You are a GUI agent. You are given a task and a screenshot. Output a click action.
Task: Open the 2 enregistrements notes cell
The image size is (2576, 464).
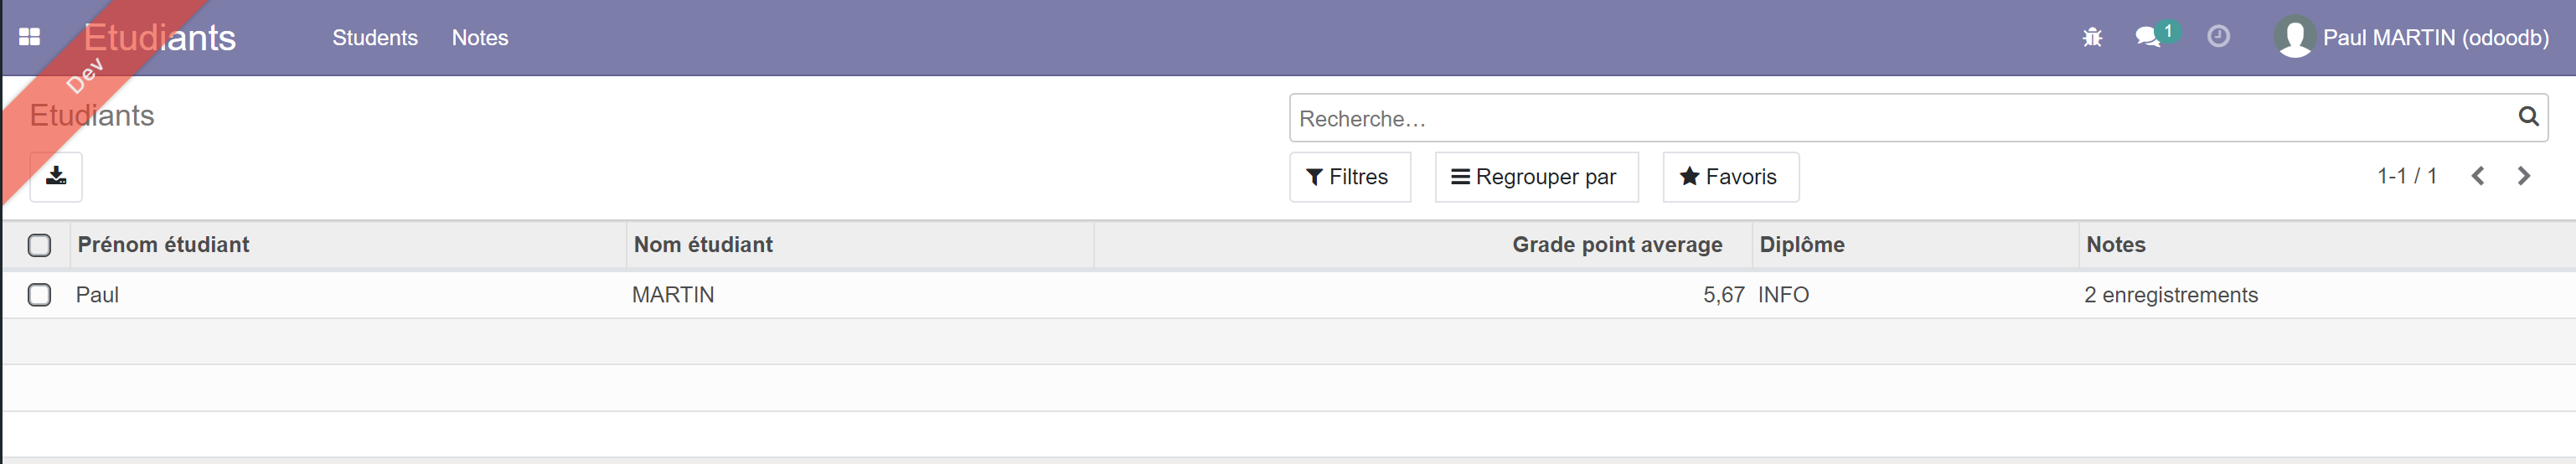(x=2170, y=295)
